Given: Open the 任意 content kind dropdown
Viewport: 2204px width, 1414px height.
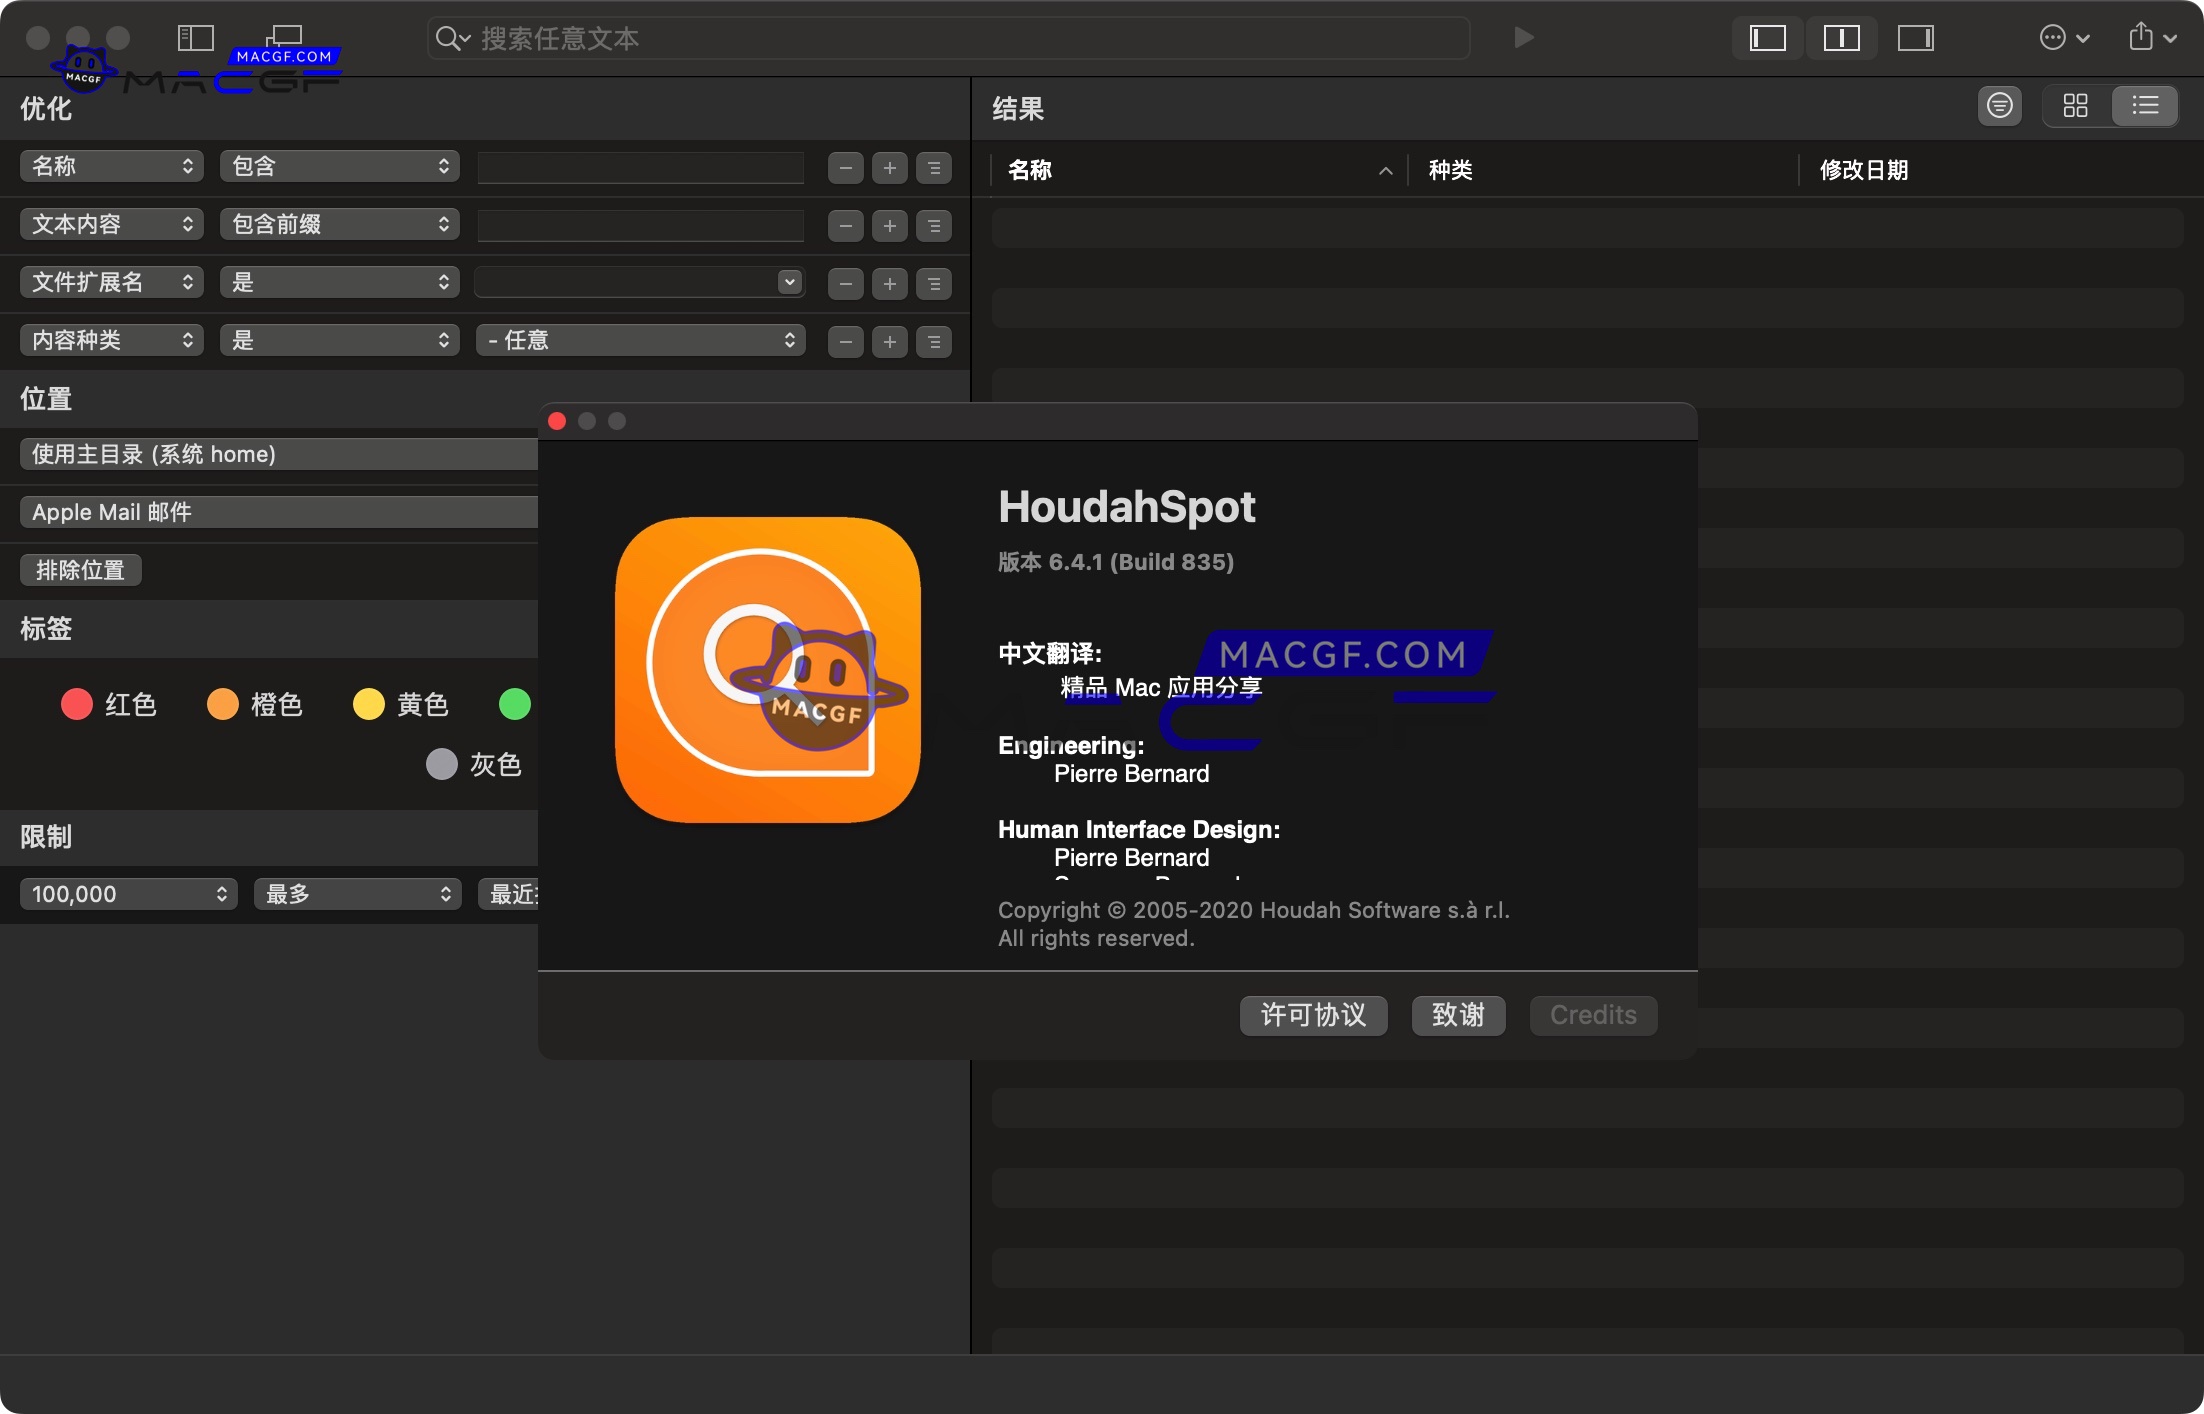Looking at the screenshot, I should [640, 340].
